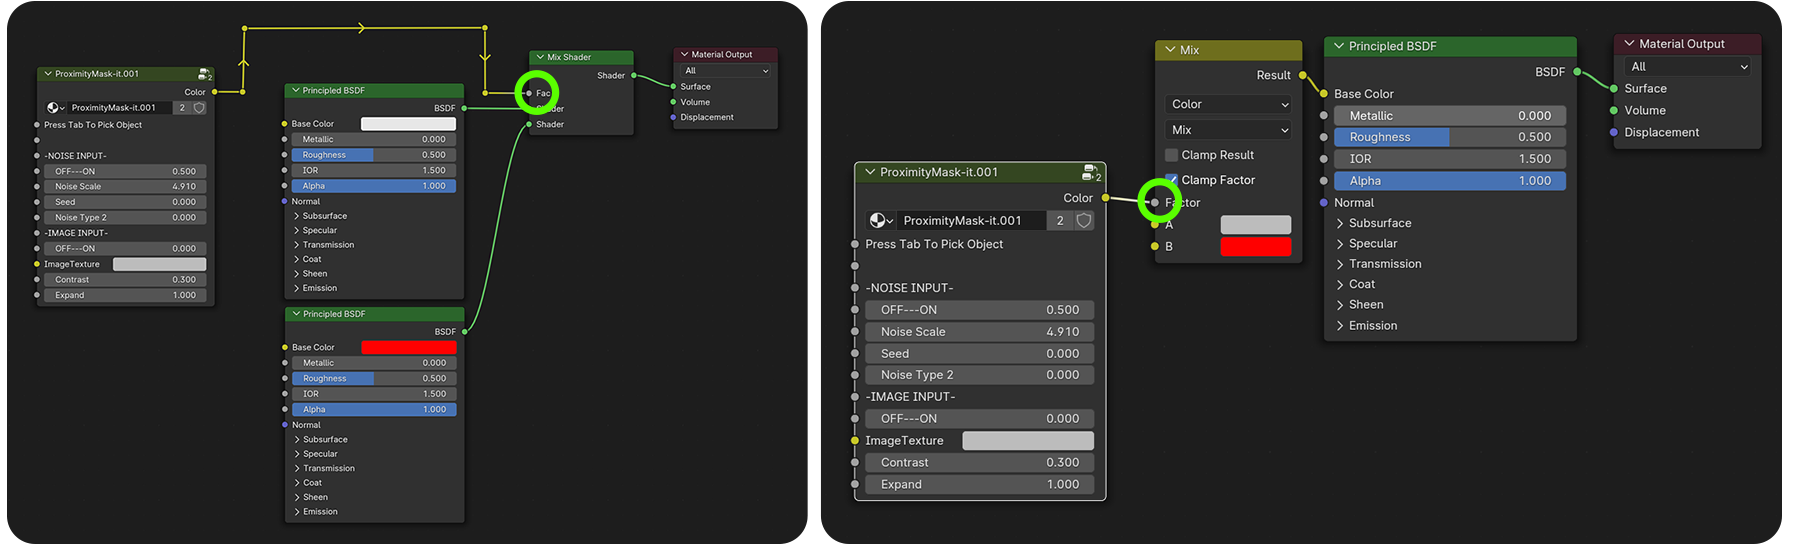Toggle the fake user shield in the large ProximityMask node
Viewport: 1800px width, 547px height.
pyautogui.click(x=1084, y=221)
